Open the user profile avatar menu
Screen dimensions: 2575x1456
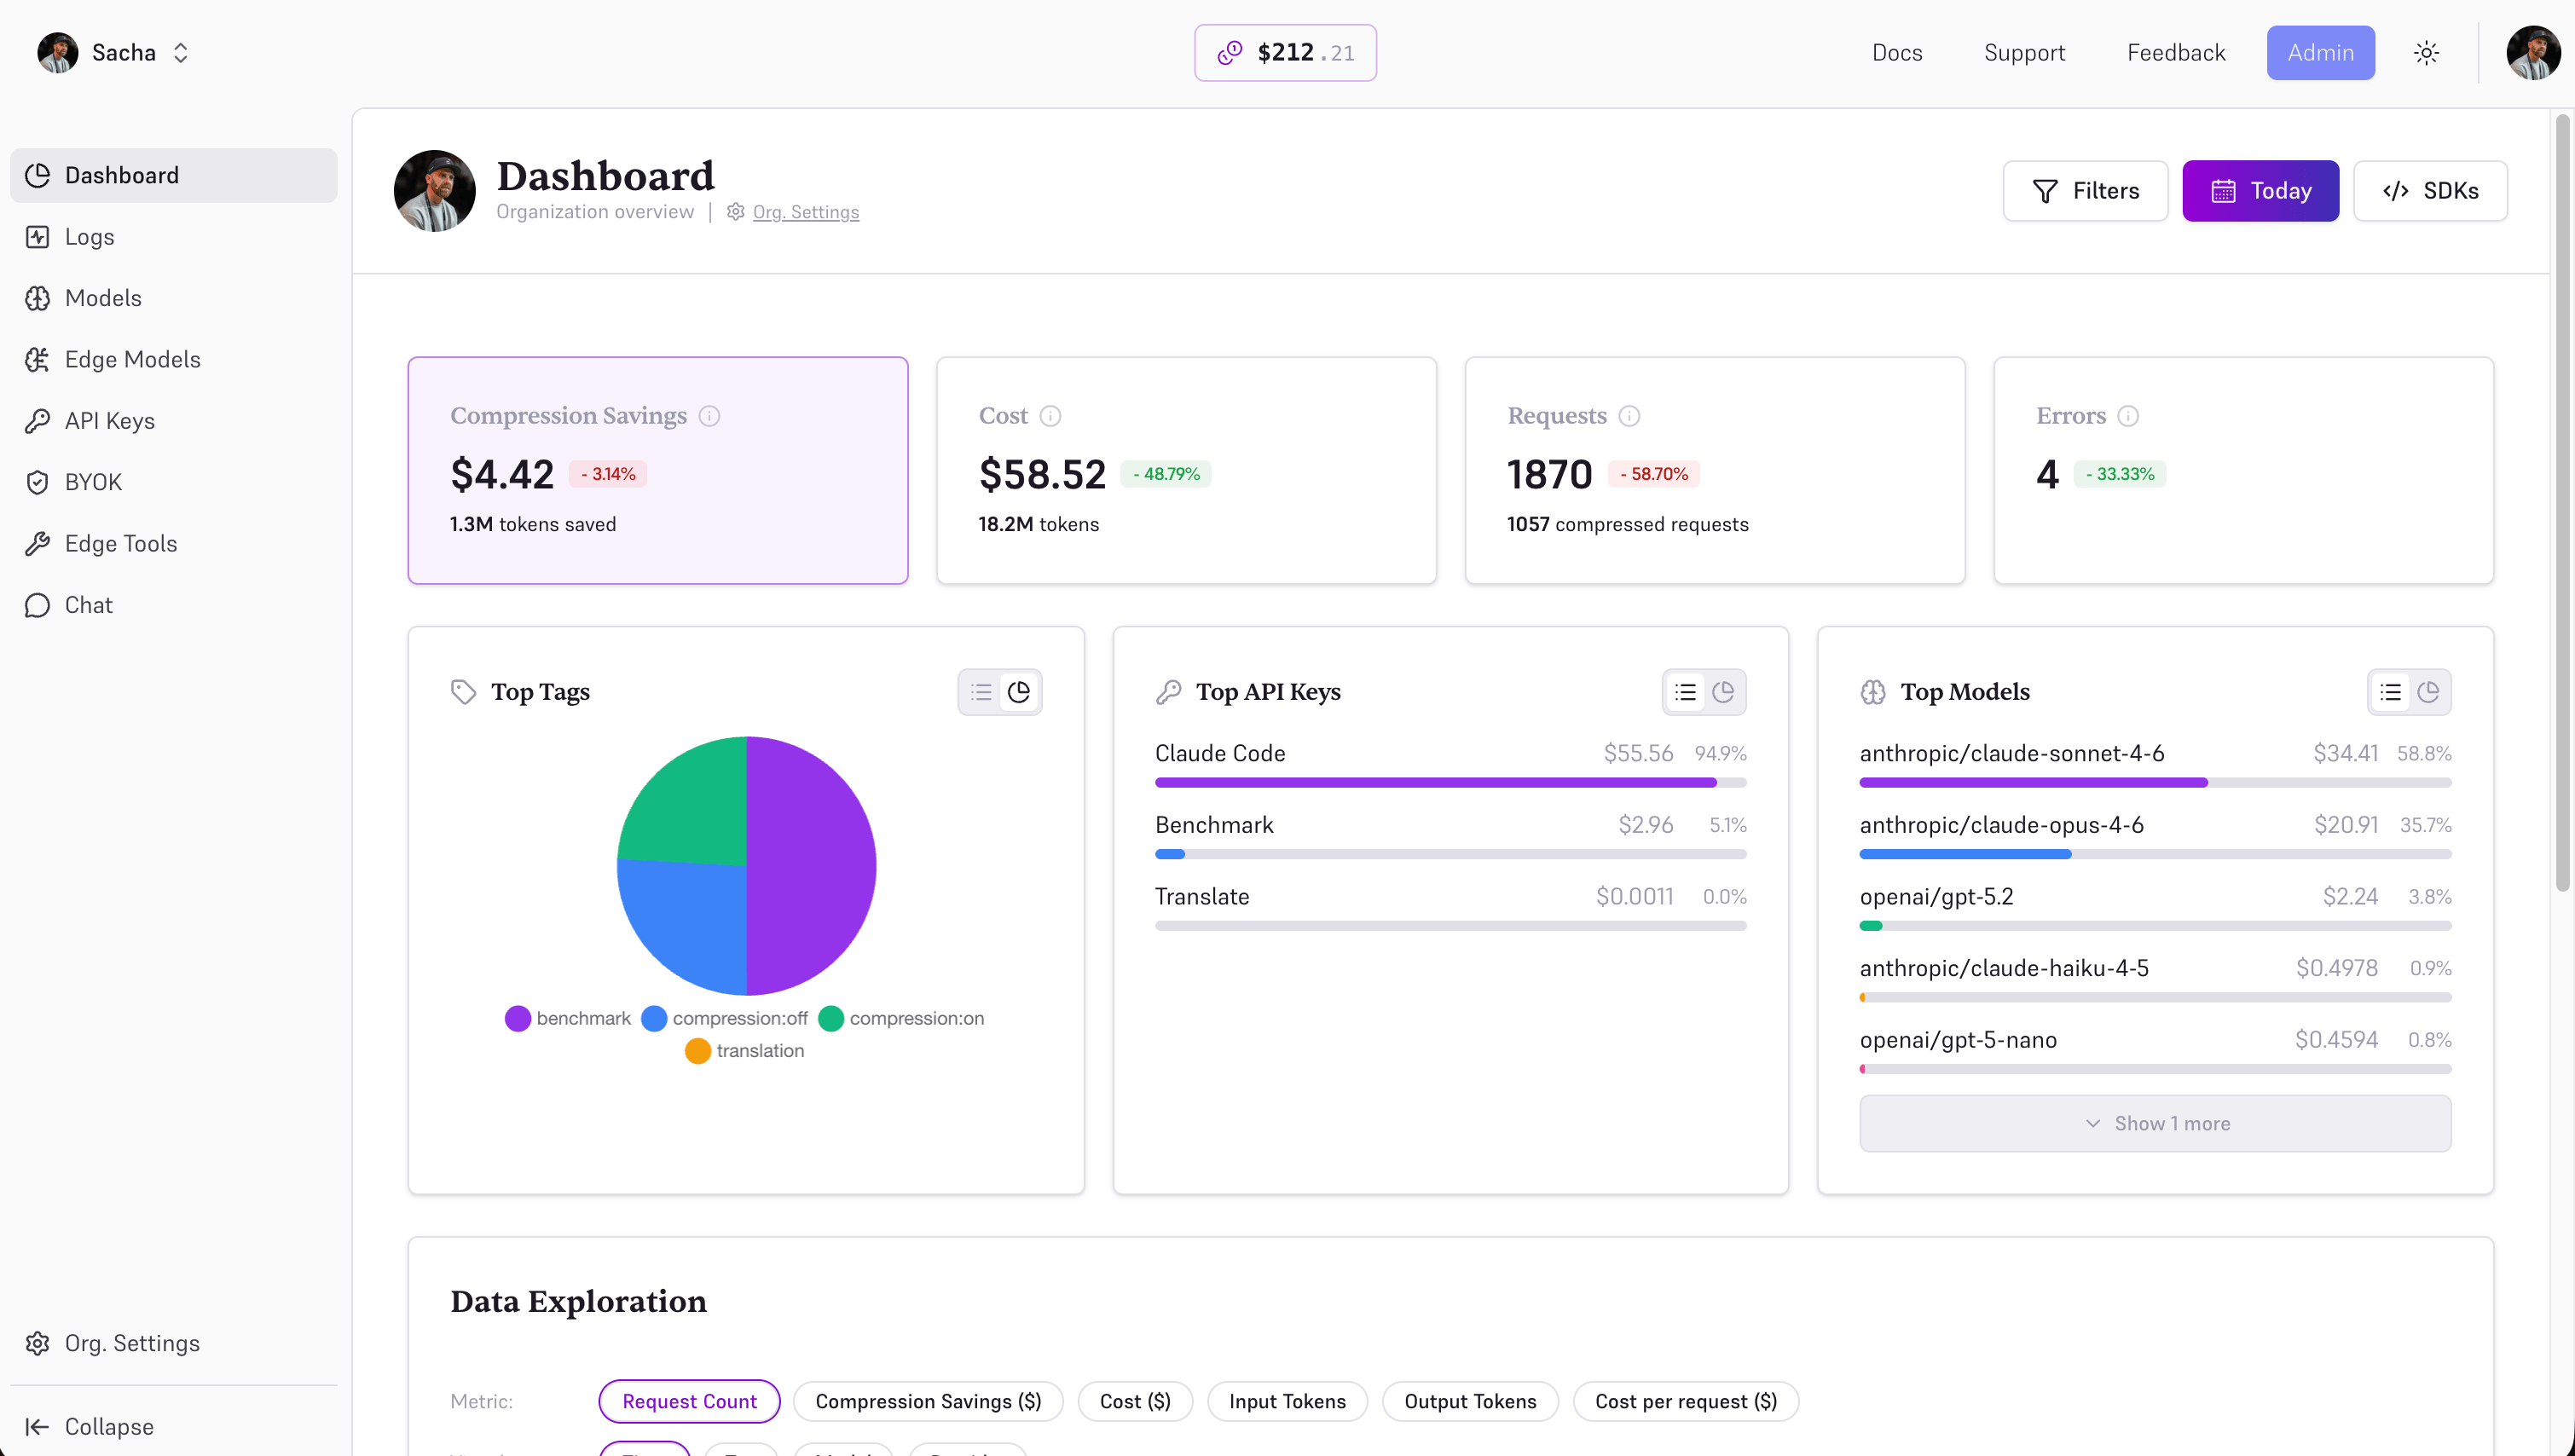coord(2533,53)
